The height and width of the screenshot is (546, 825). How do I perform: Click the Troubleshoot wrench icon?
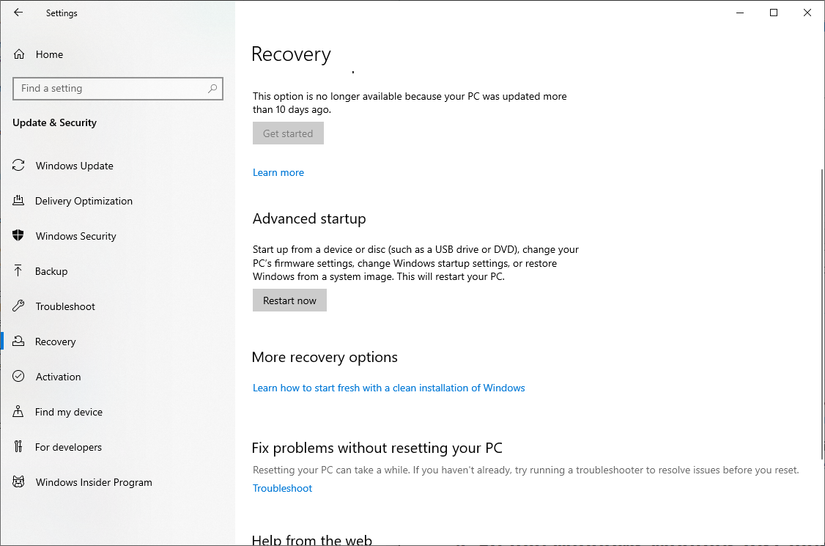coord(18,306)
